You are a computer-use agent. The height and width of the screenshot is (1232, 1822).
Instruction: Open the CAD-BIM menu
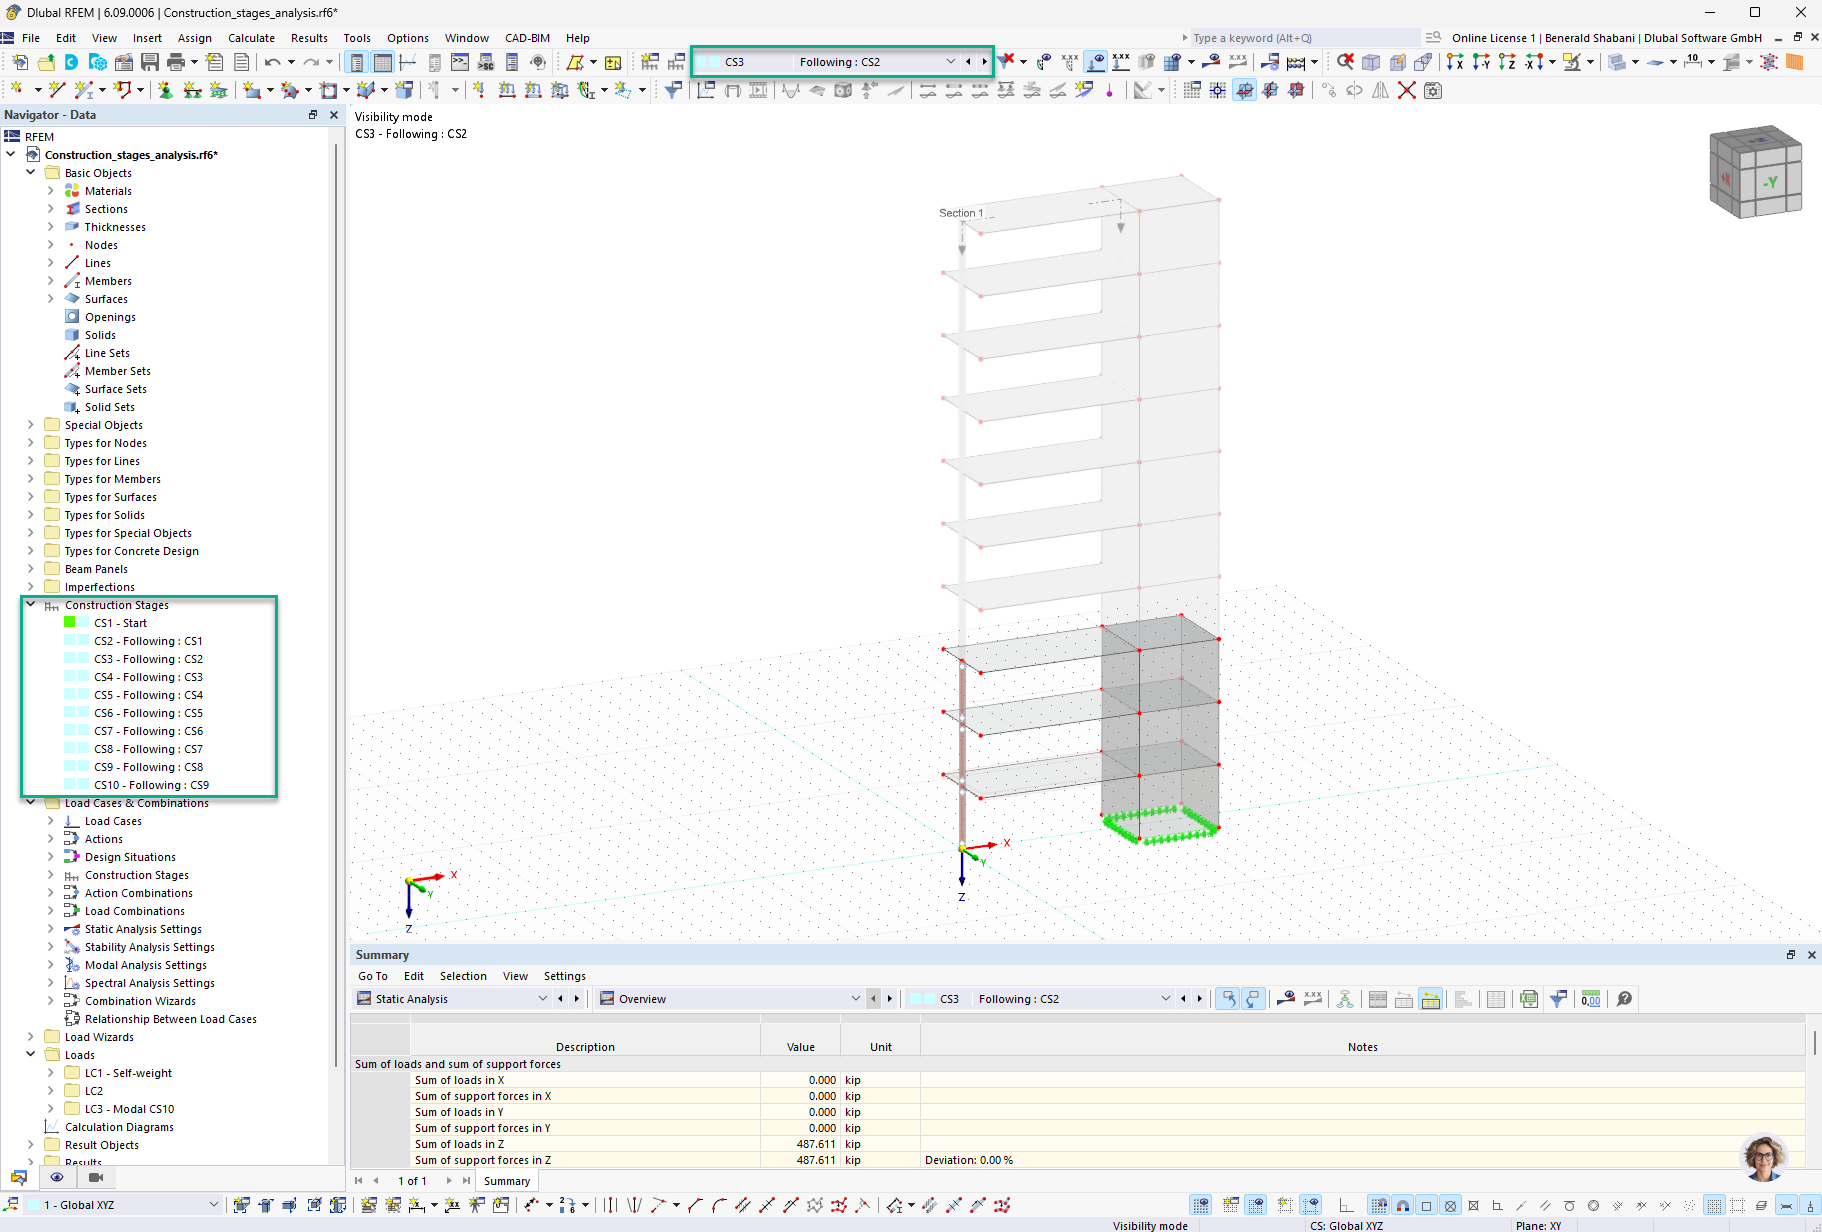pos(527,38)
